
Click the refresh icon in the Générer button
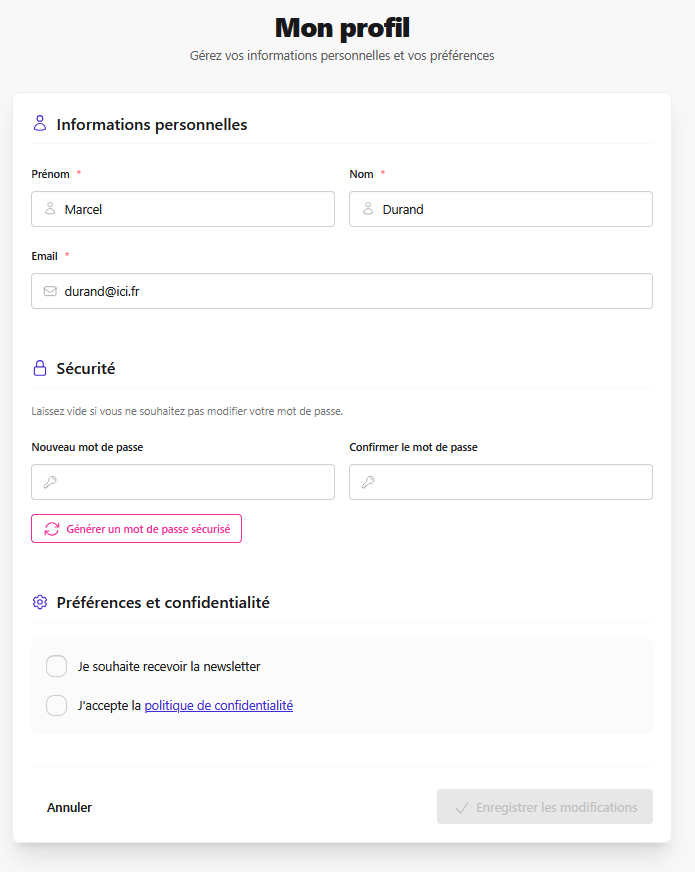tap(52, 529)
